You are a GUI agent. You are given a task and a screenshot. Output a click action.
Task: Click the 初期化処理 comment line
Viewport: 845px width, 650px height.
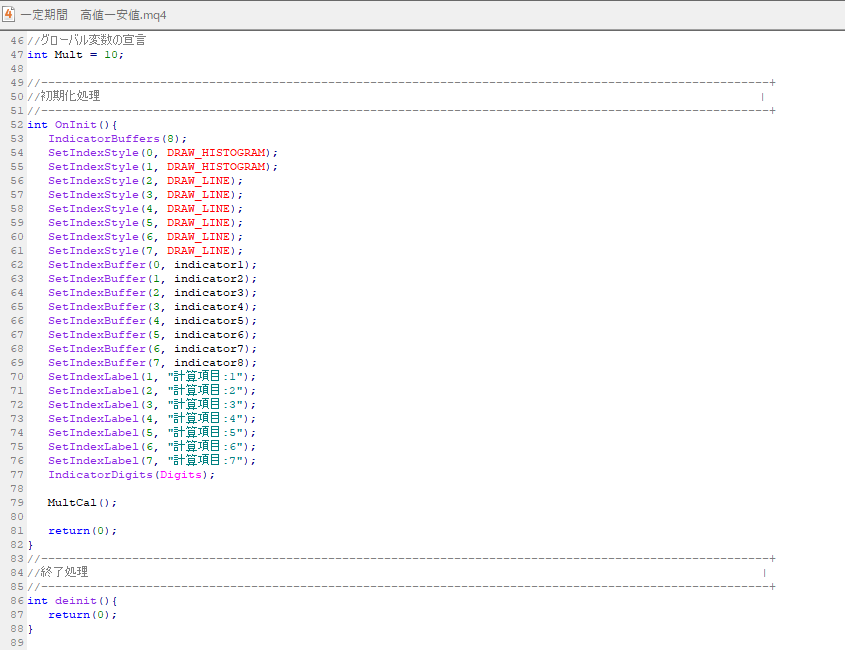[x=69, y=97]
